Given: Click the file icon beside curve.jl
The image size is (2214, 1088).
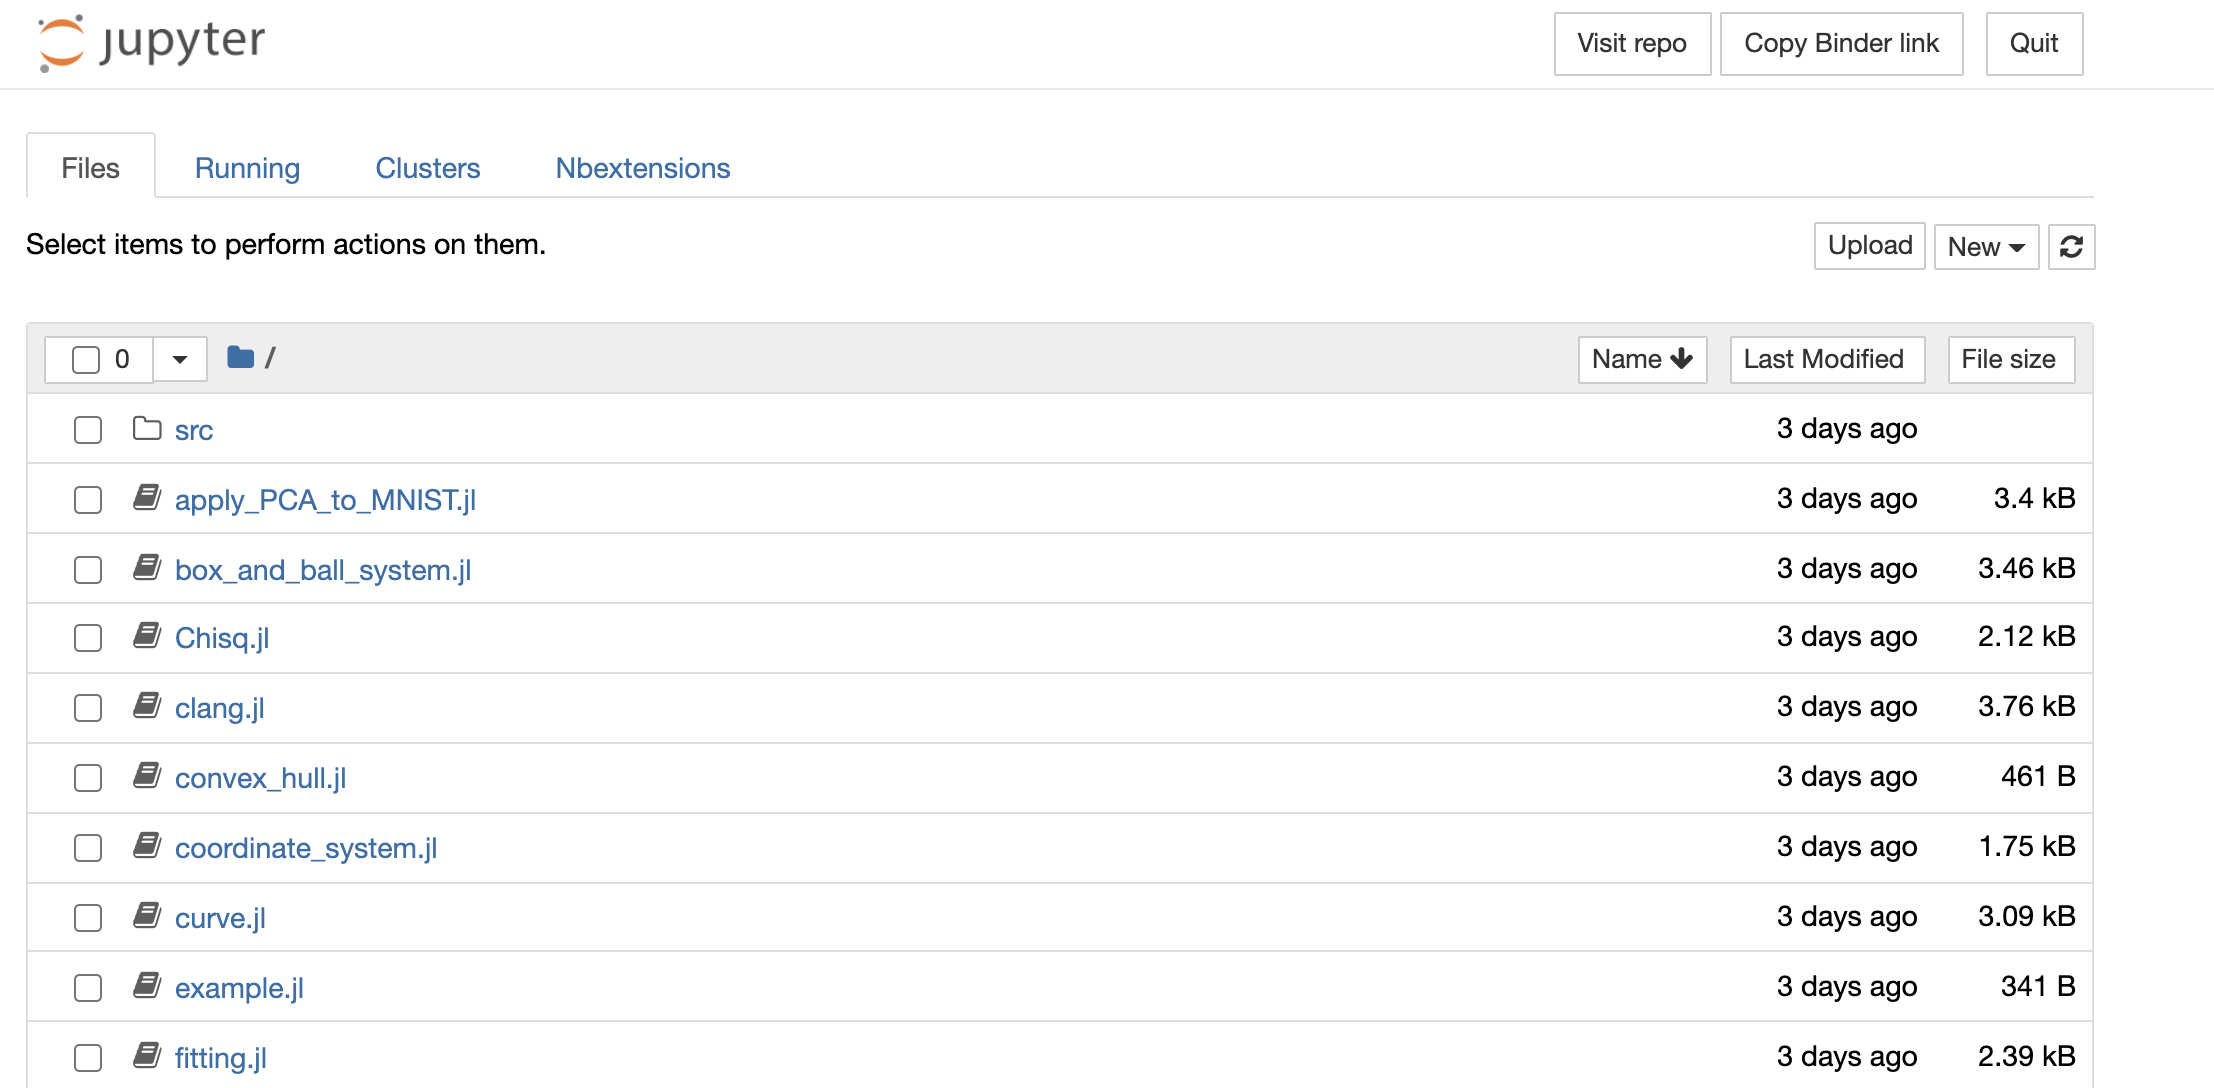Looking at the screenshot, I should pos(147,916).
